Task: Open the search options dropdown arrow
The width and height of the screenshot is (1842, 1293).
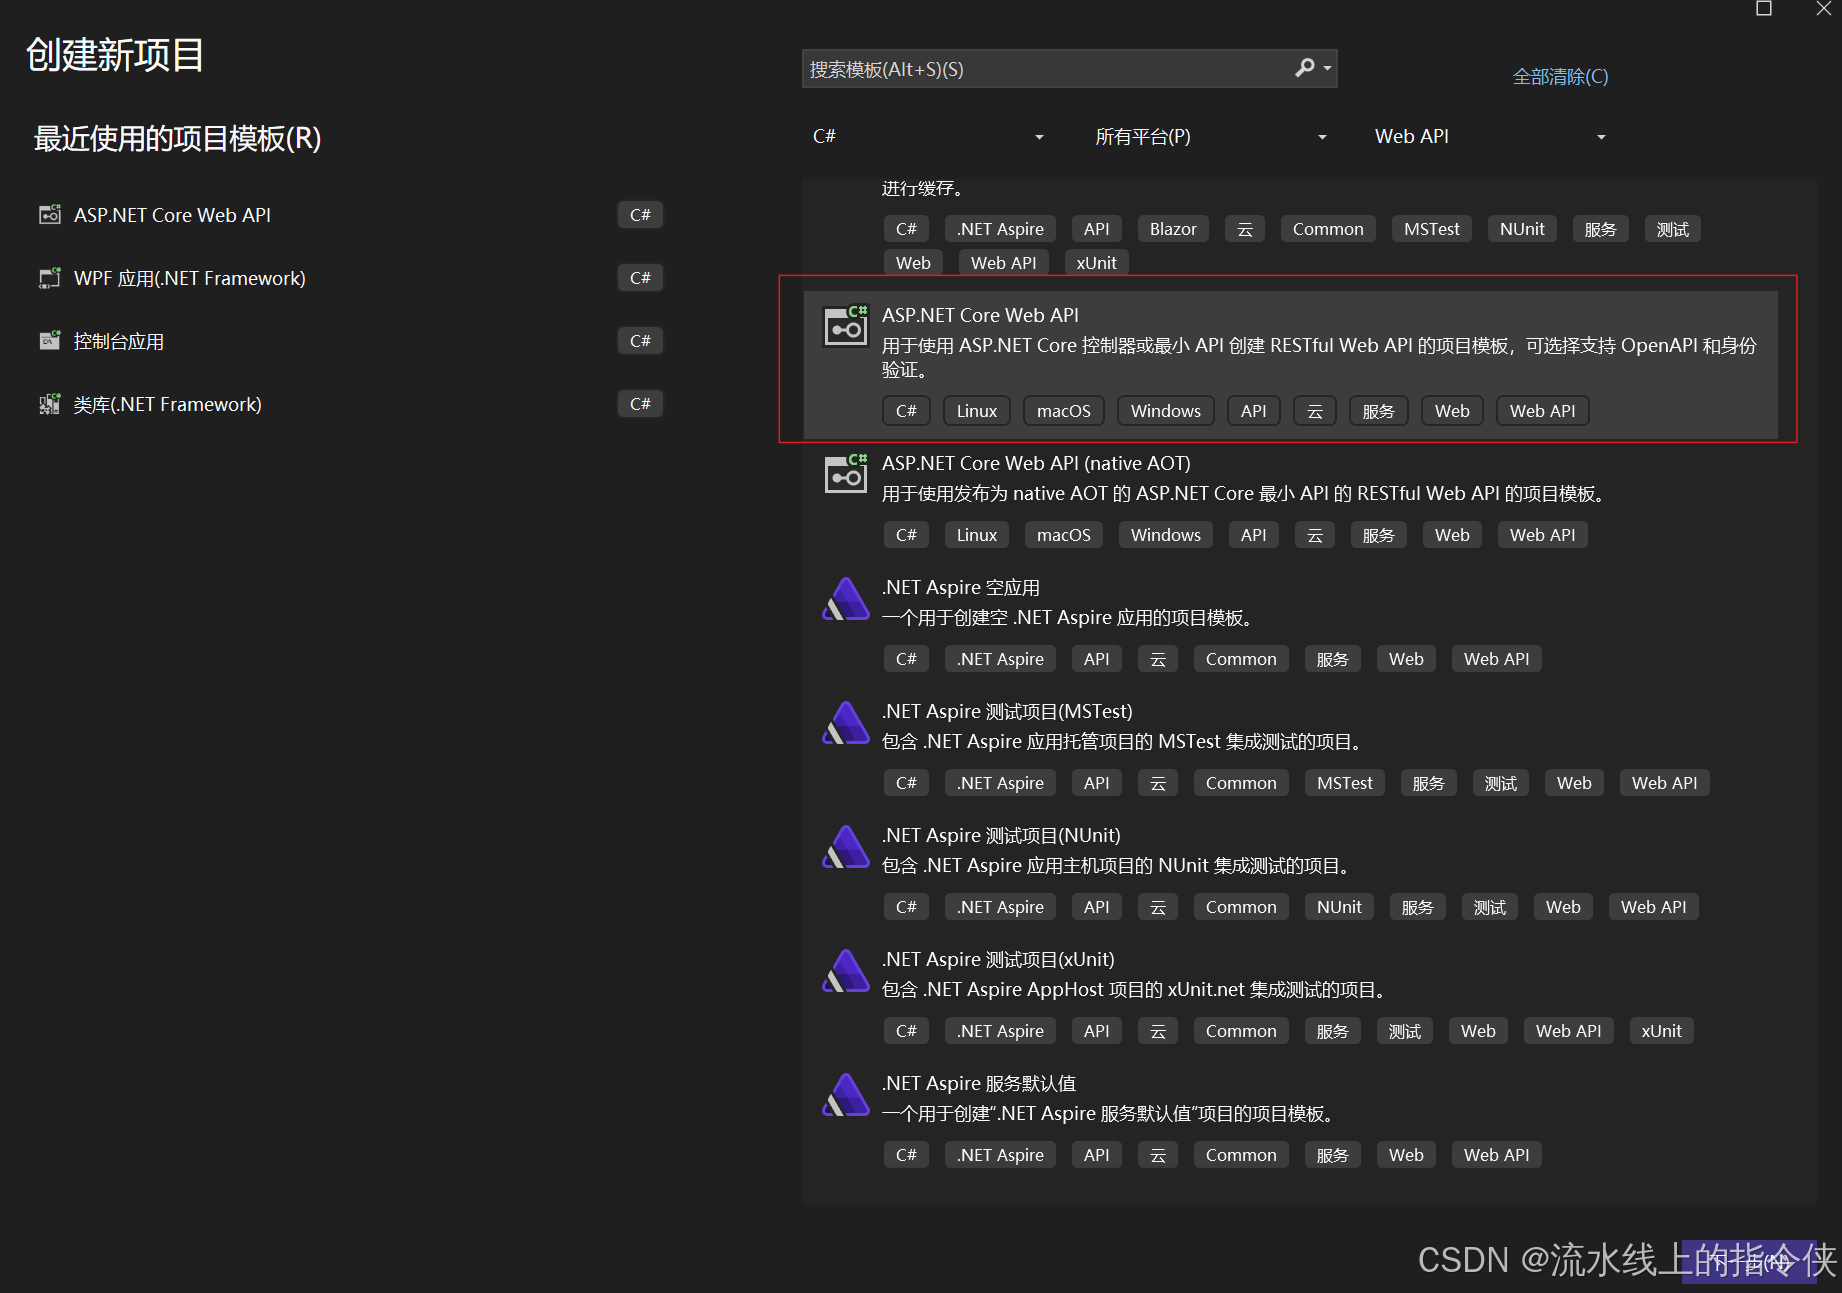Action: 1327,69
